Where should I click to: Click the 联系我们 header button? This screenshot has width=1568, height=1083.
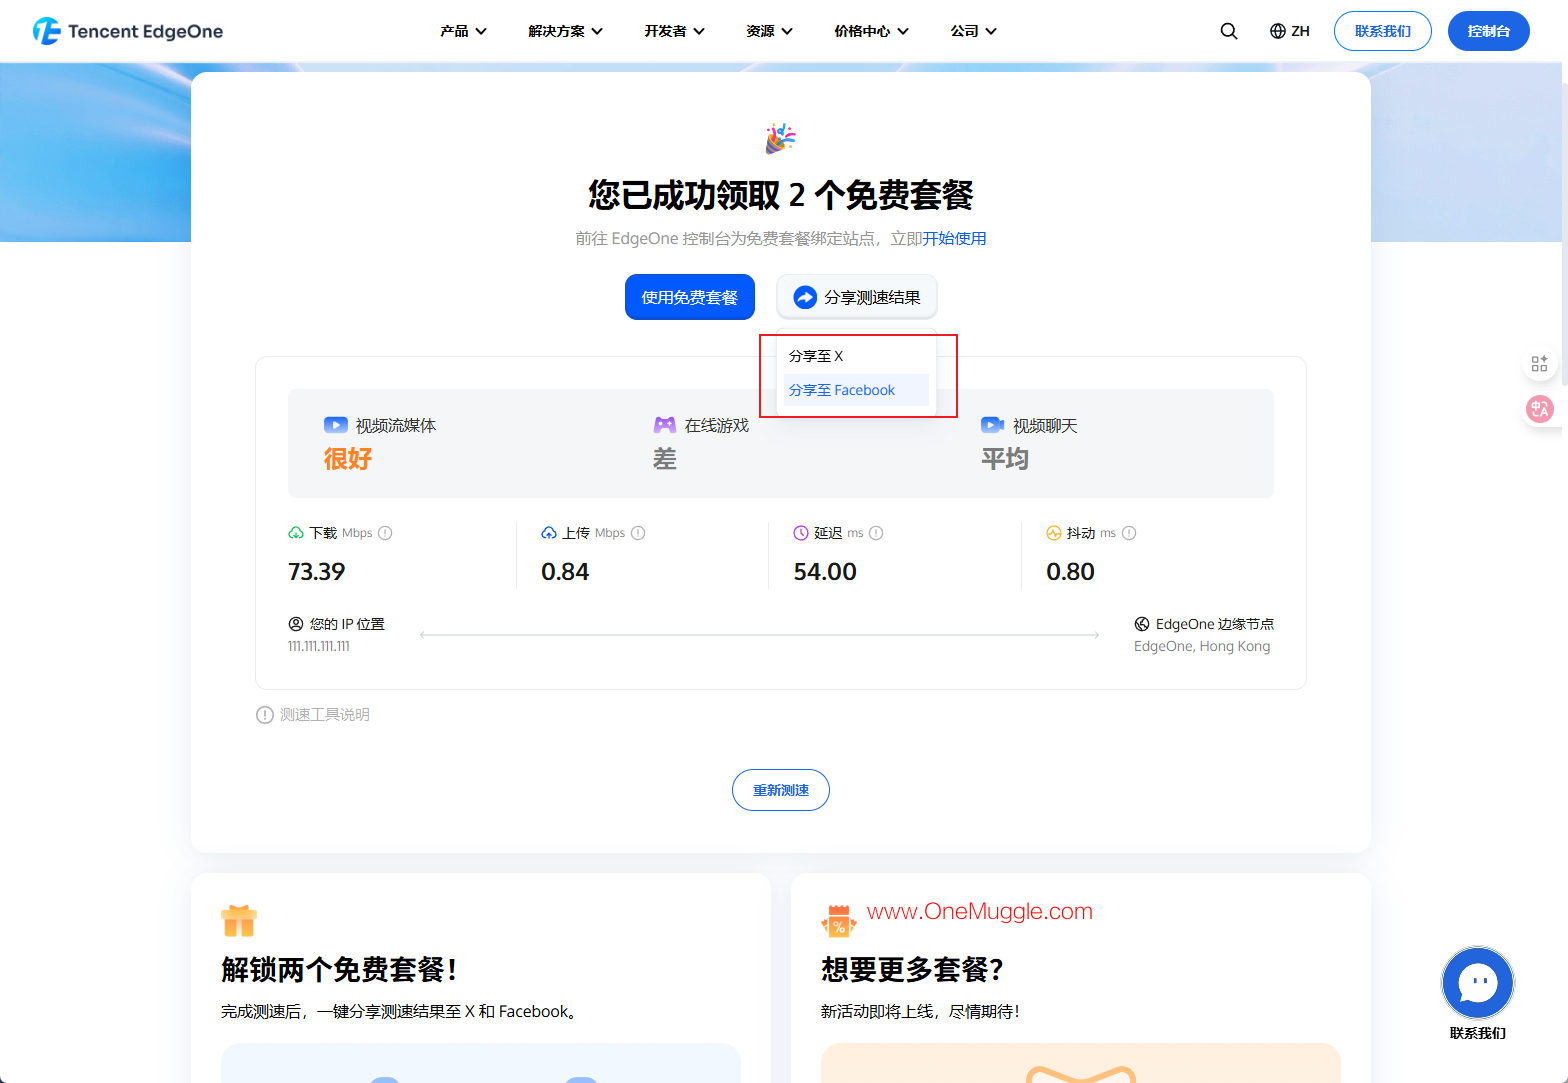[x=1383, y=31]
